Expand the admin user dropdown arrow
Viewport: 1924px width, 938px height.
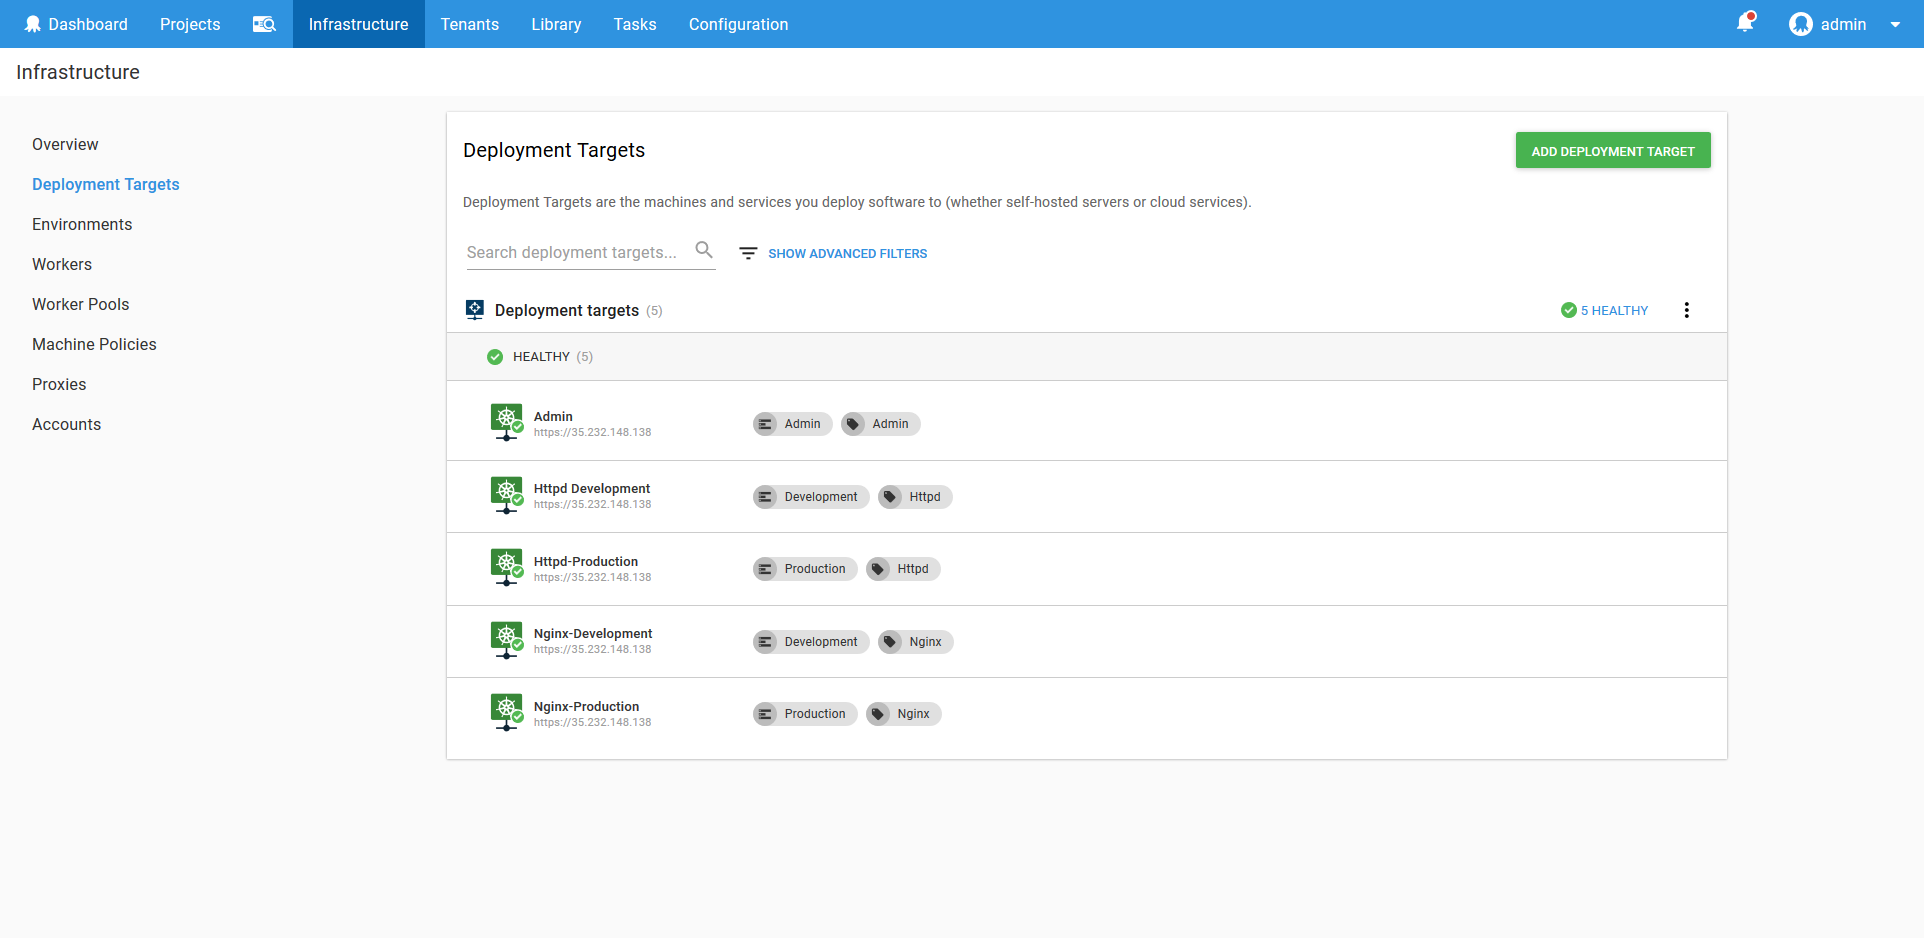point(1895,25)
